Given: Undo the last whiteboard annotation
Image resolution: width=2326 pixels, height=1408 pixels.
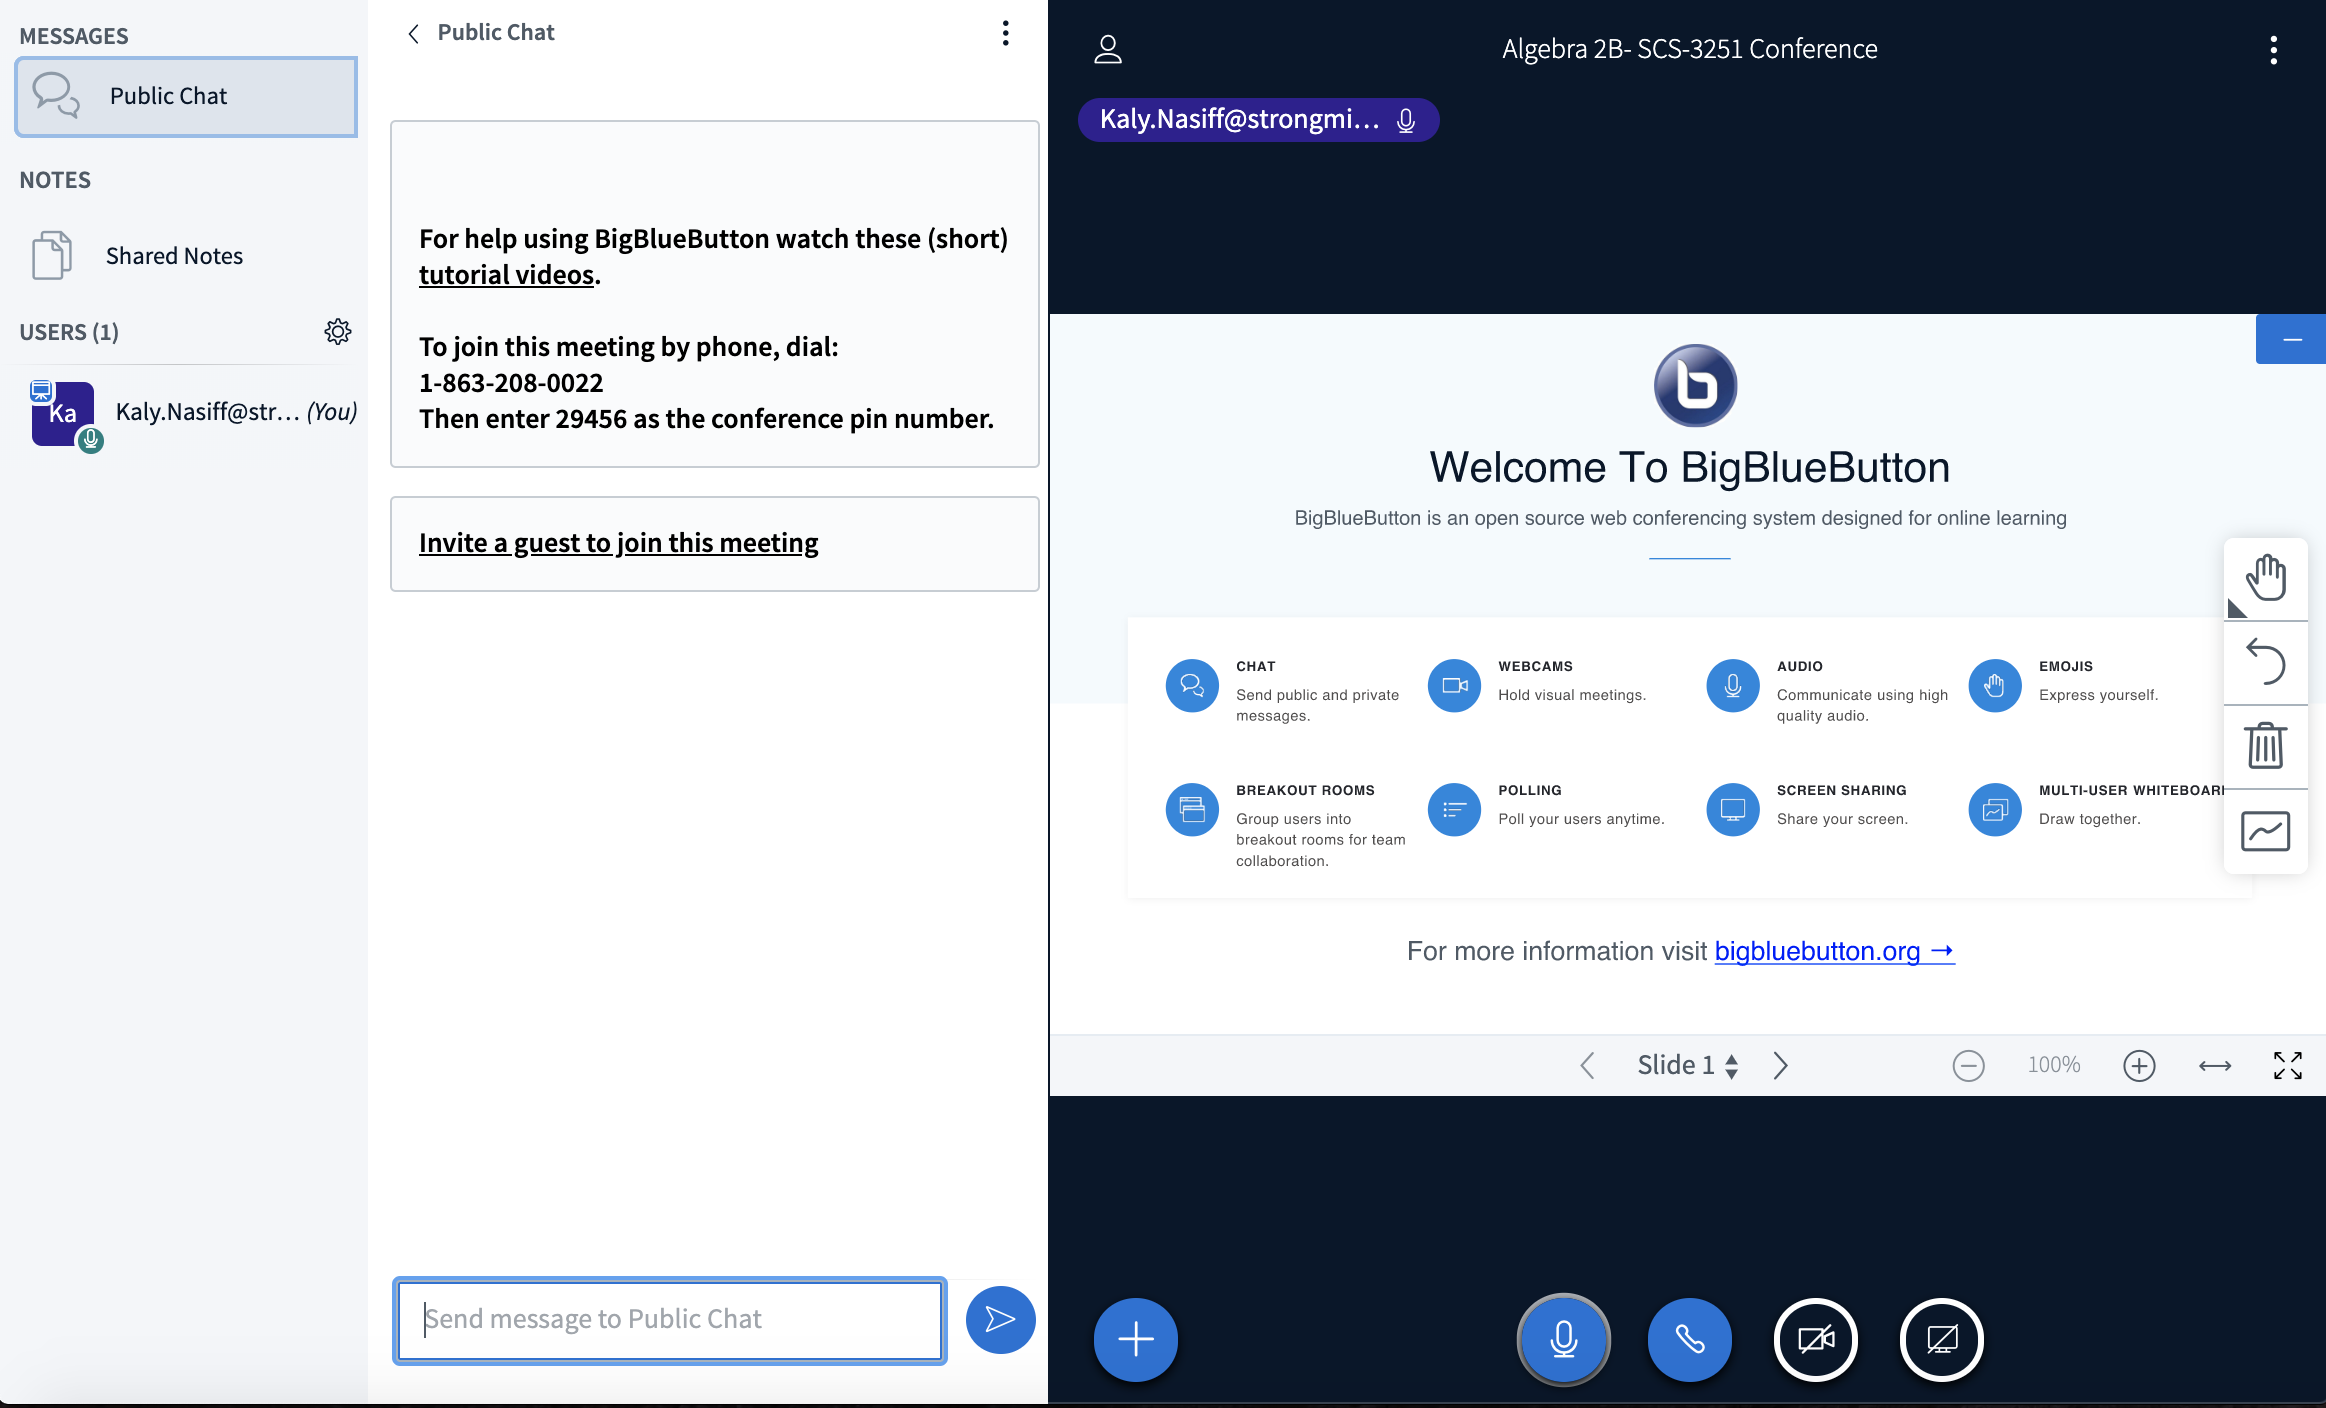Looking at the screenshot, I should point(2266,663).
